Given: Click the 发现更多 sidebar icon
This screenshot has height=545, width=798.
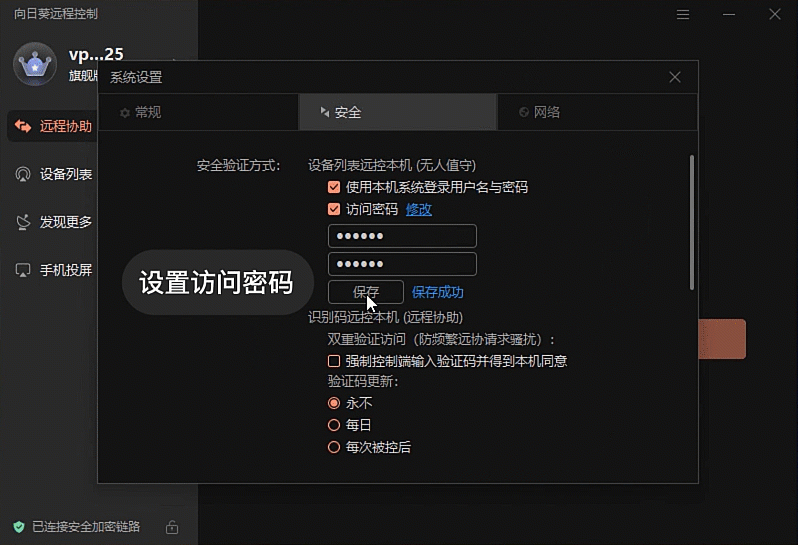Looking at the screenshot, I should click(23, 222).
